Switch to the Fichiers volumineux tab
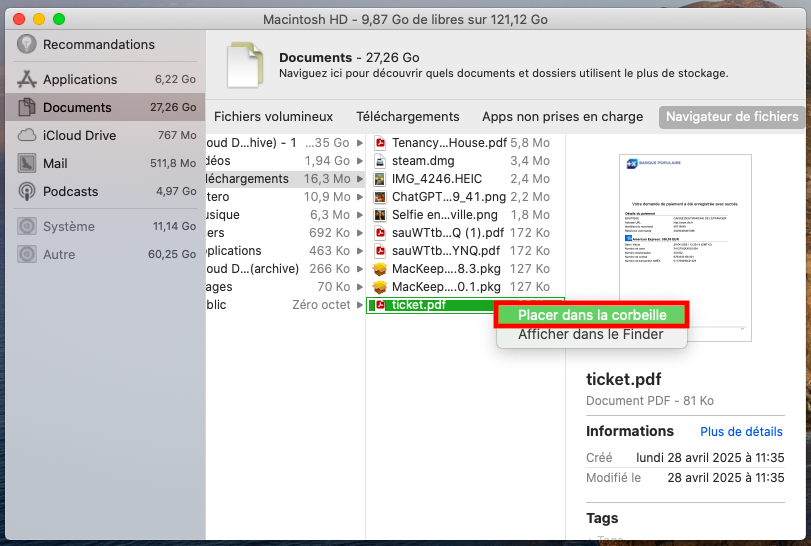Viewport: 811px width, 546px height. tap(273, 117)
